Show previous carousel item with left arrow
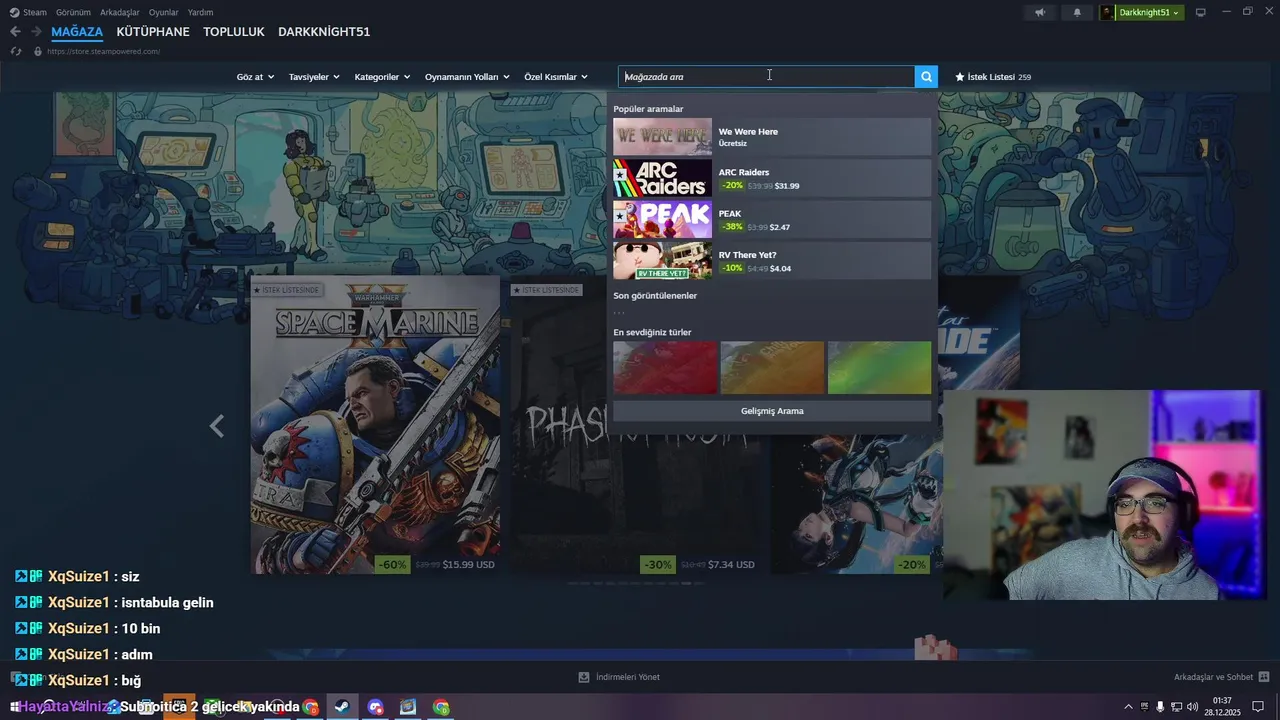Screen dimensions: 1280x720 click(x=216, y=426)
